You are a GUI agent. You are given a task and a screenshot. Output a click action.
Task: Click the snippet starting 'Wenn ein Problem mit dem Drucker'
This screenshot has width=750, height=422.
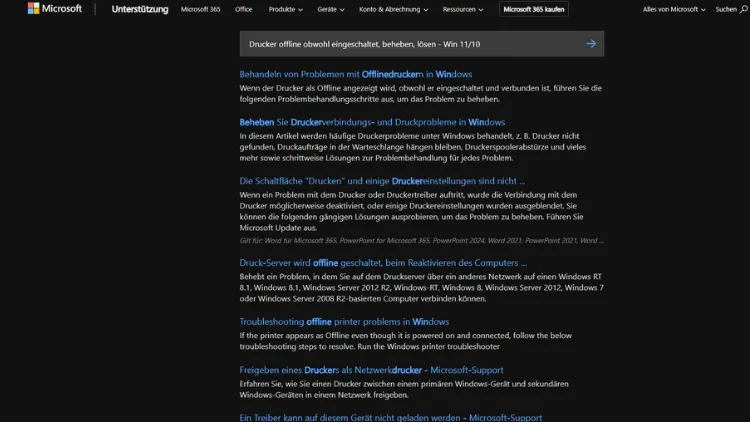pyautogui.click(x=411, y=211)
